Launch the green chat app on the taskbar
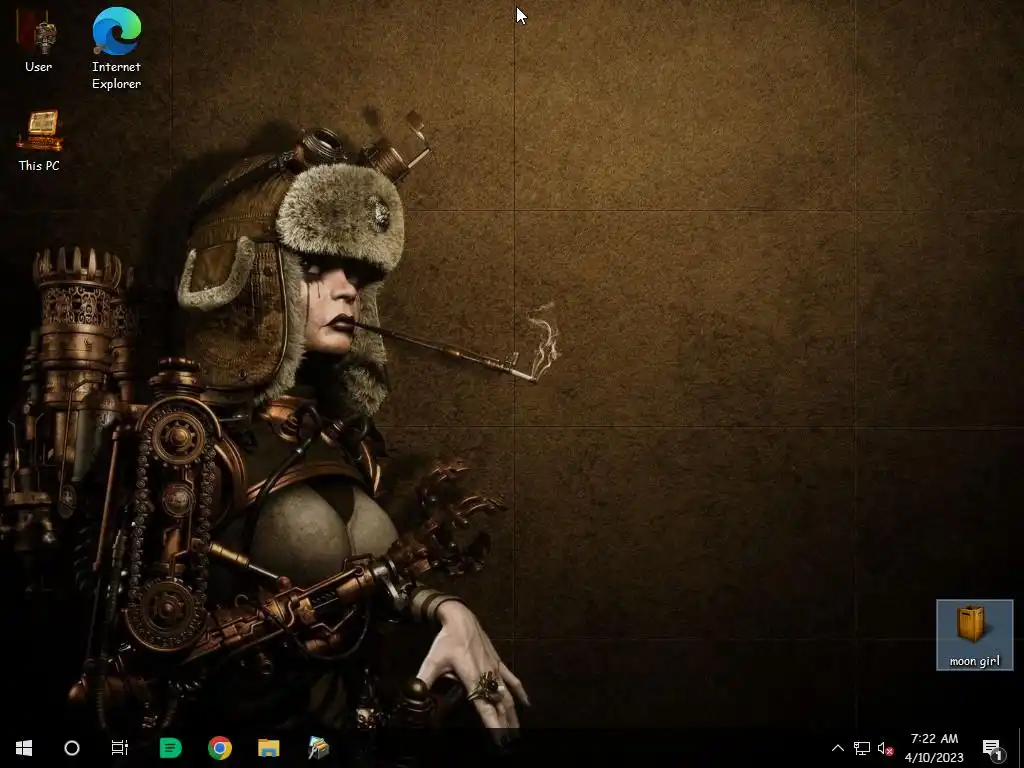This screenshot has width=1024, height=768. click(170, 748)
